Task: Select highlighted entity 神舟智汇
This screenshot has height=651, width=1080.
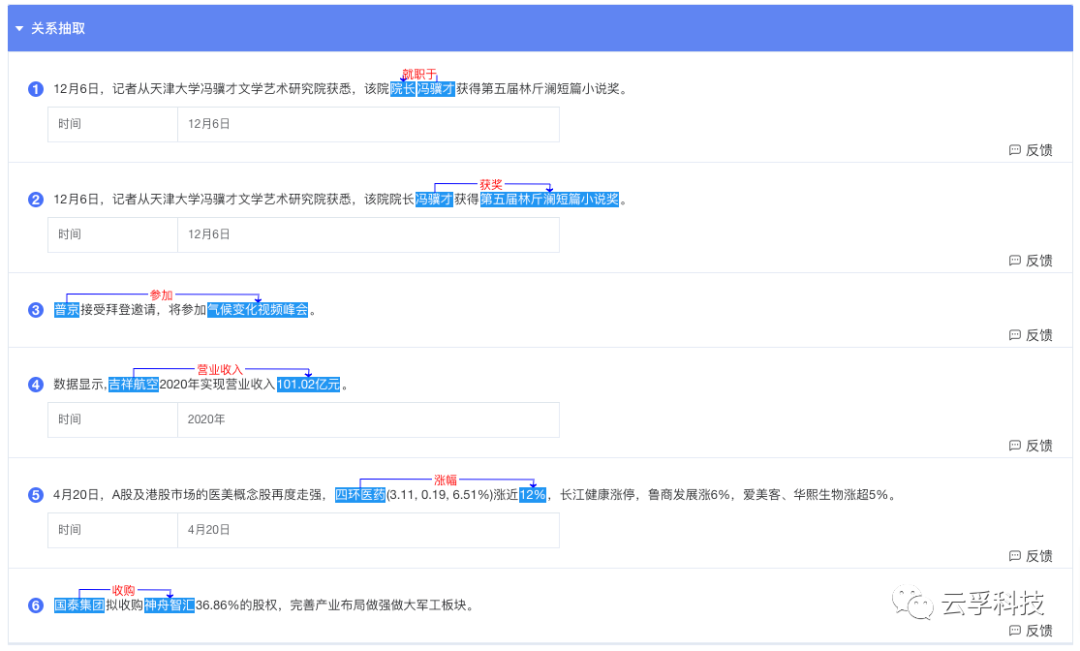Action: [169, 606]
